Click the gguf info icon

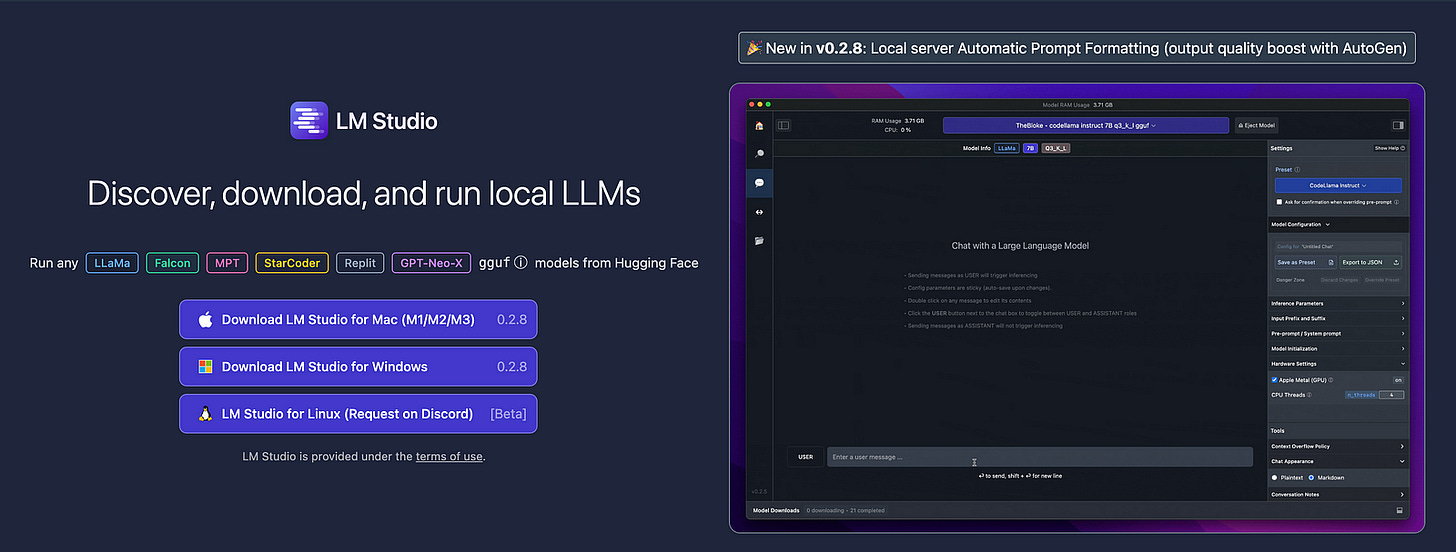pos(519,263)
